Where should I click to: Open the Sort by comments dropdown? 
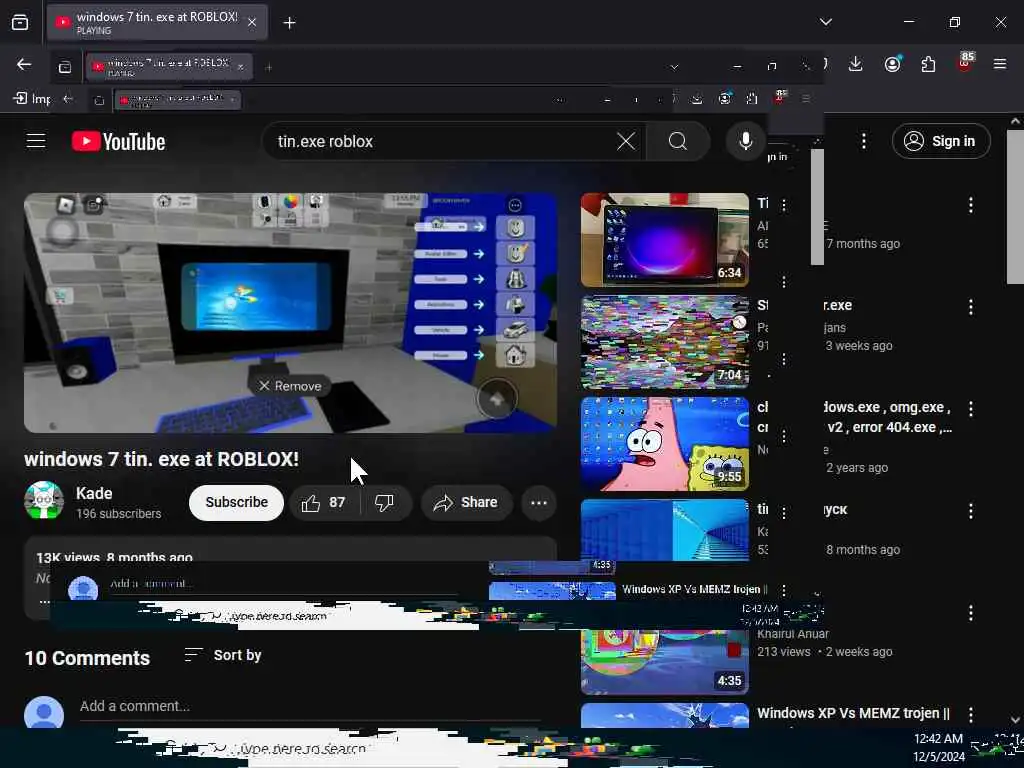pos(223,655)
